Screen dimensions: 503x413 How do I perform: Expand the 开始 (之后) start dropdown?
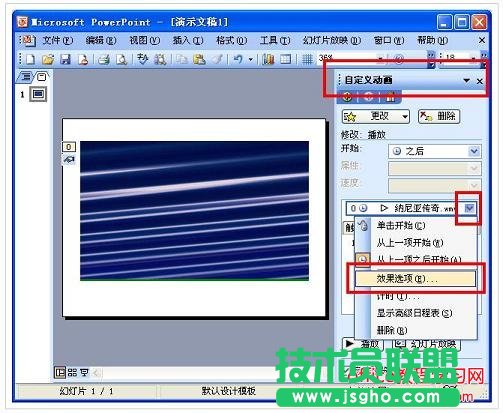[474, 151]
